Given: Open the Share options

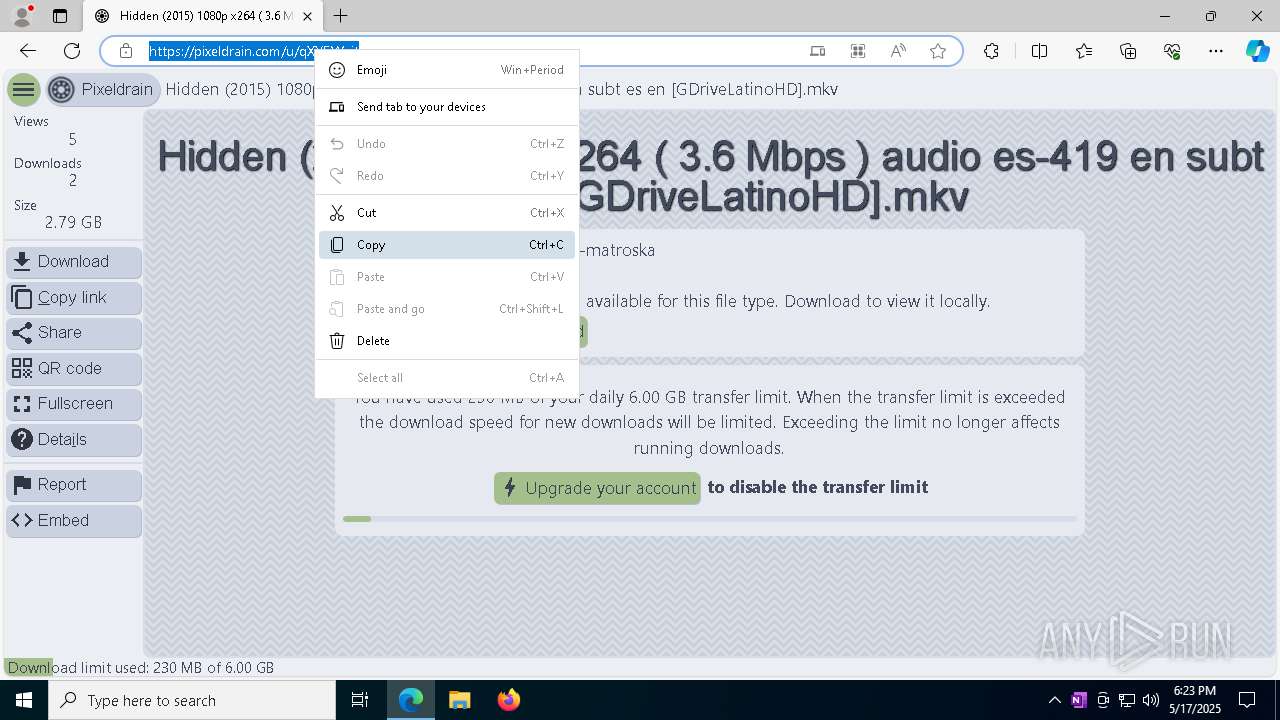Looking at the screenshot, I should tap(74, 333).
